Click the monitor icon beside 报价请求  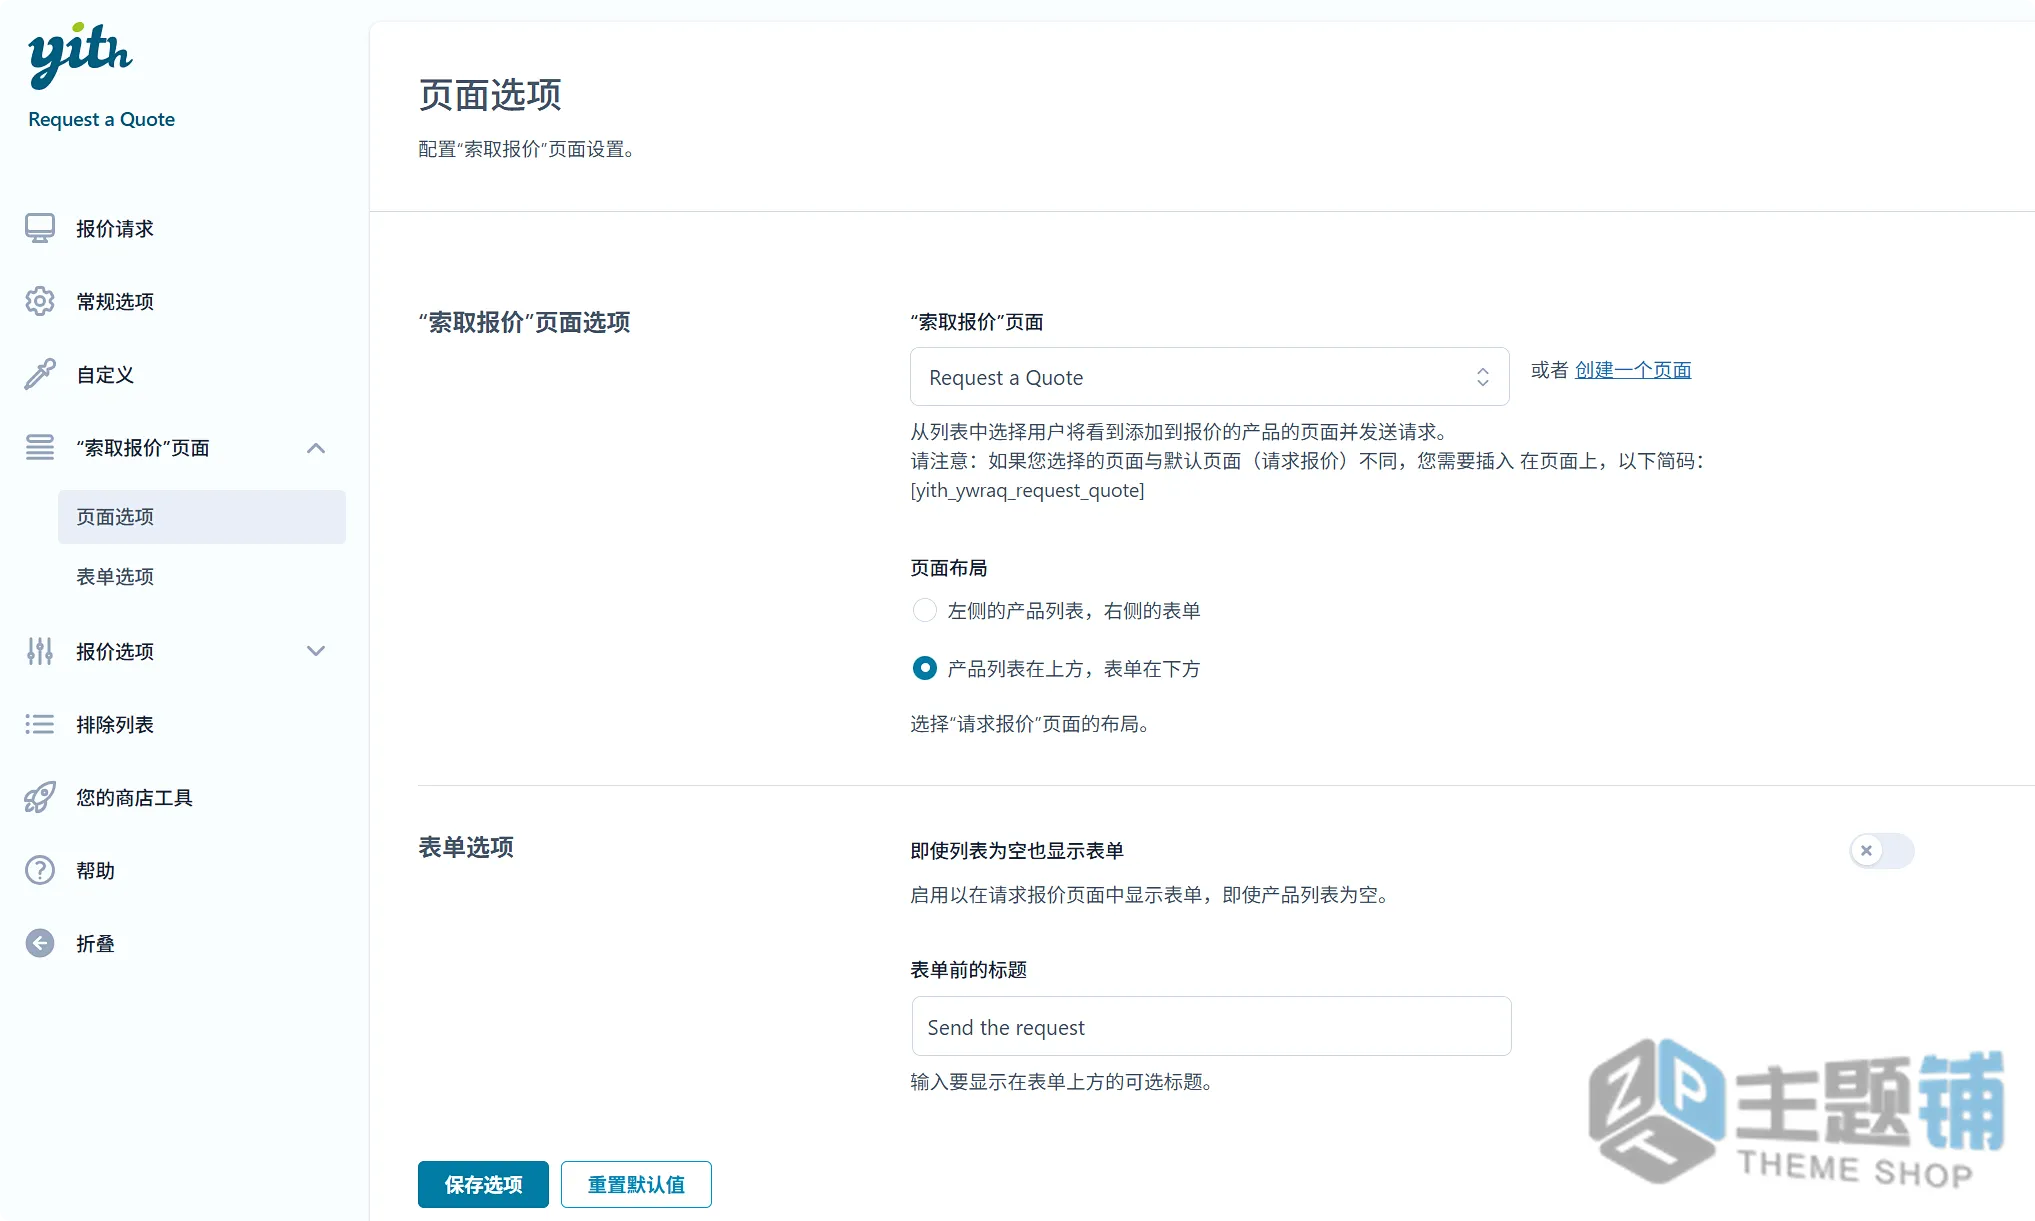(40, 228)
